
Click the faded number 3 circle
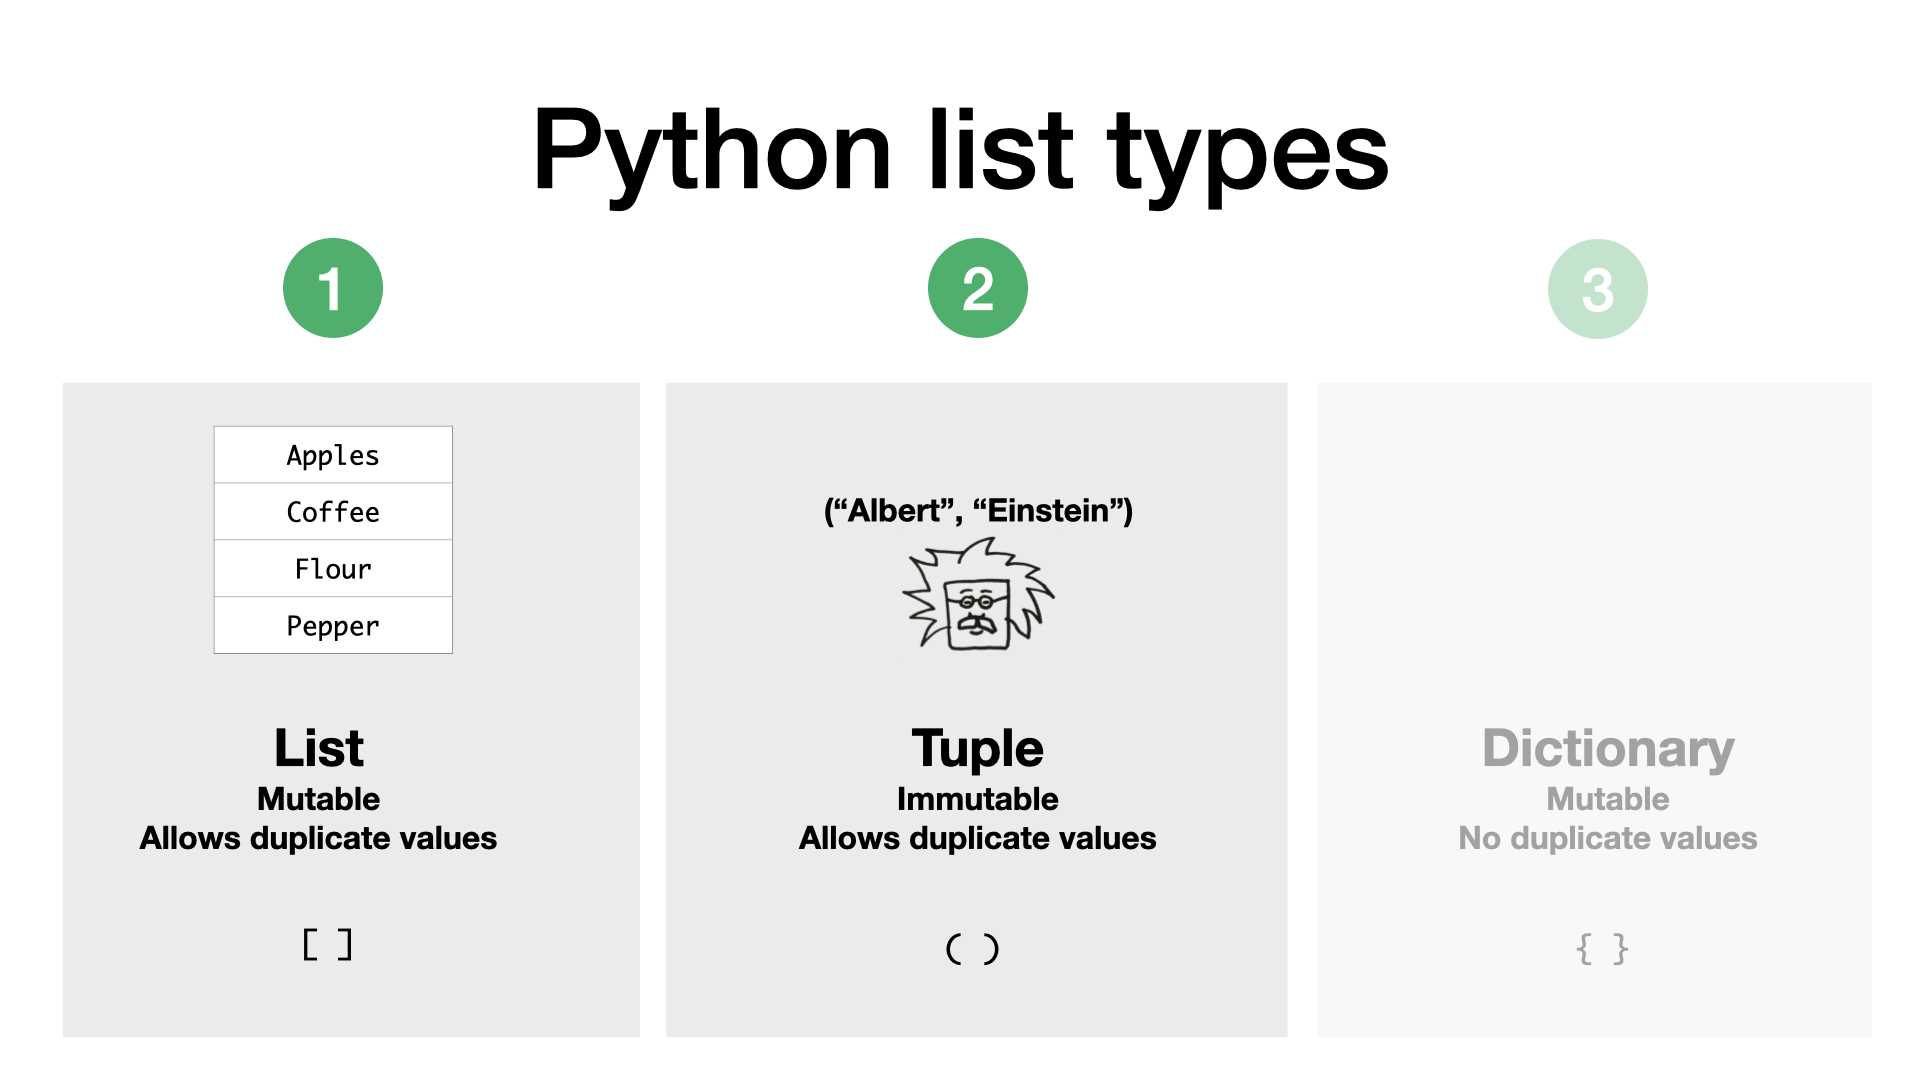(1598, 289)
